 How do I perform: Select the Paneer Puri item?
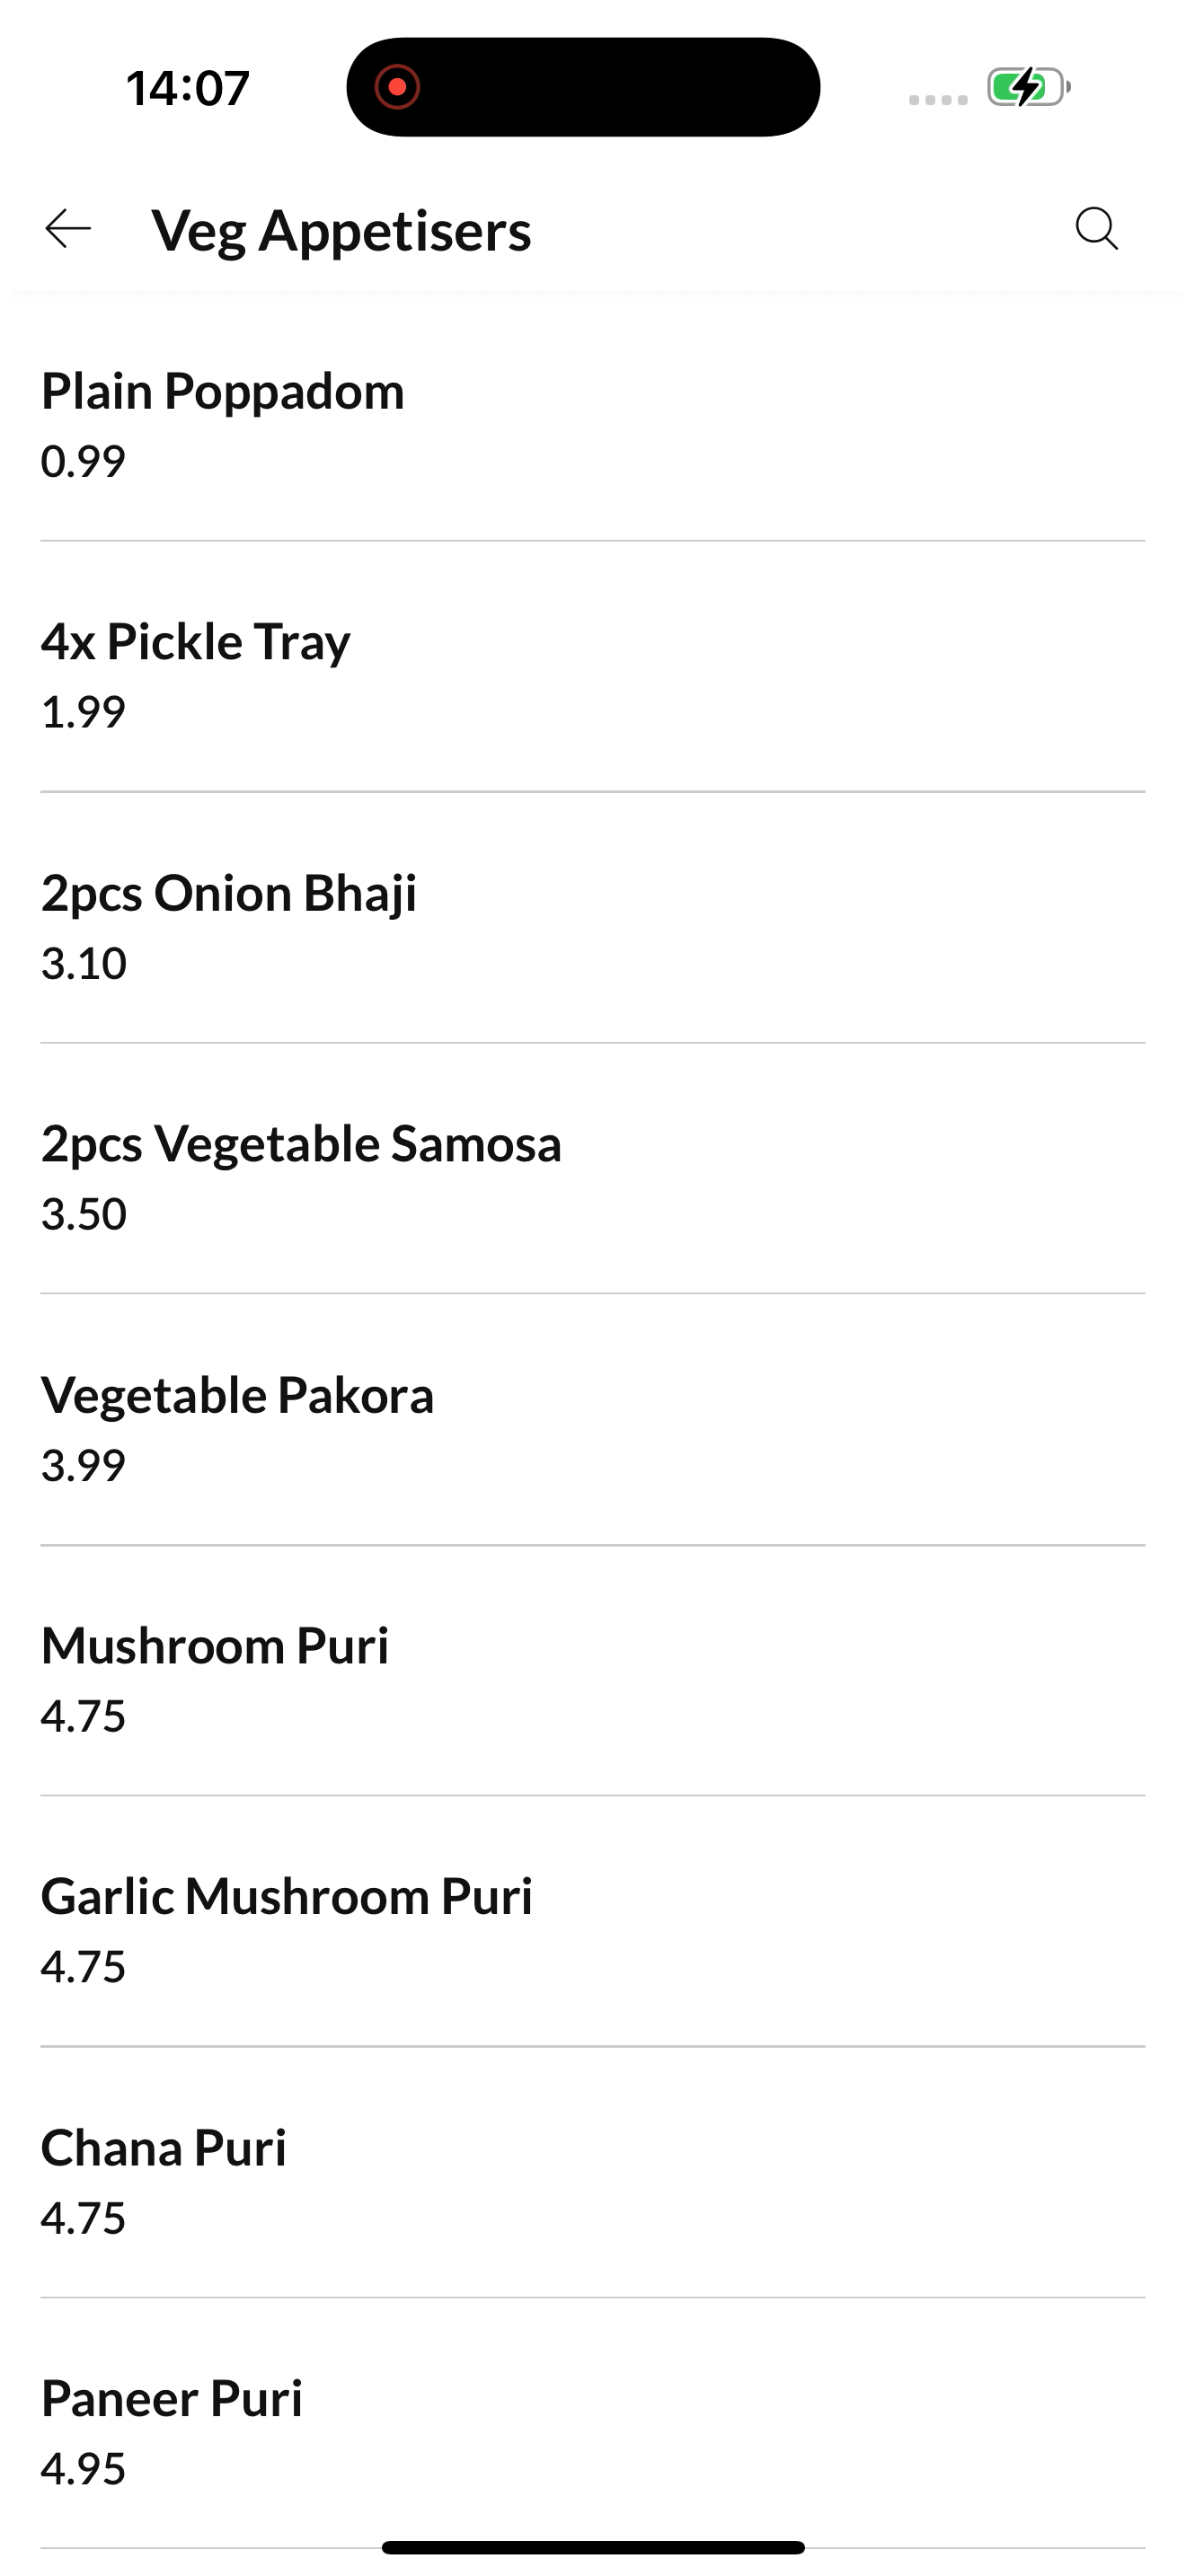point(592,2424)
